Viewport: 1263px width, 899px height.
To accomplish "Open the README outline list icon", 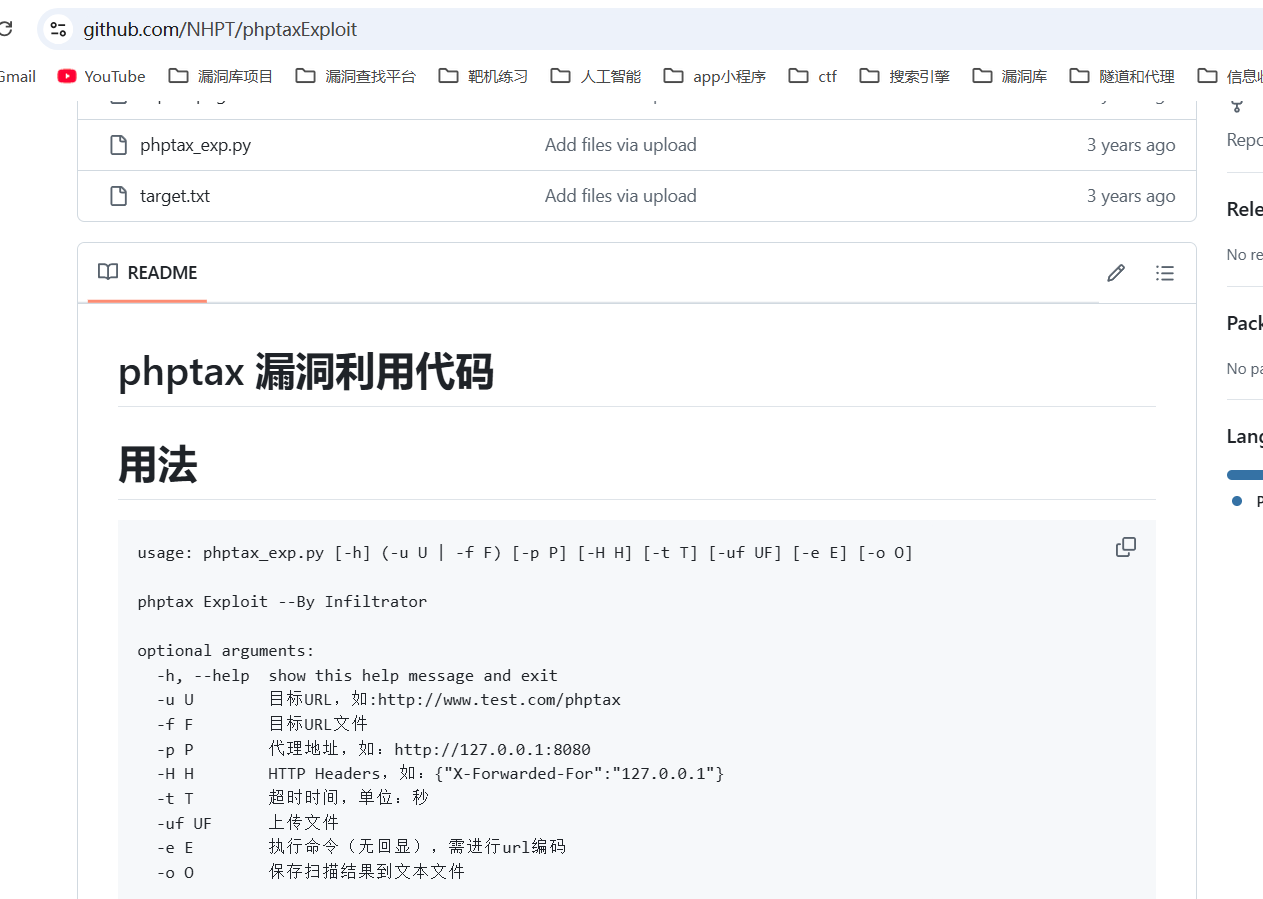I will tap(1164, 273).
